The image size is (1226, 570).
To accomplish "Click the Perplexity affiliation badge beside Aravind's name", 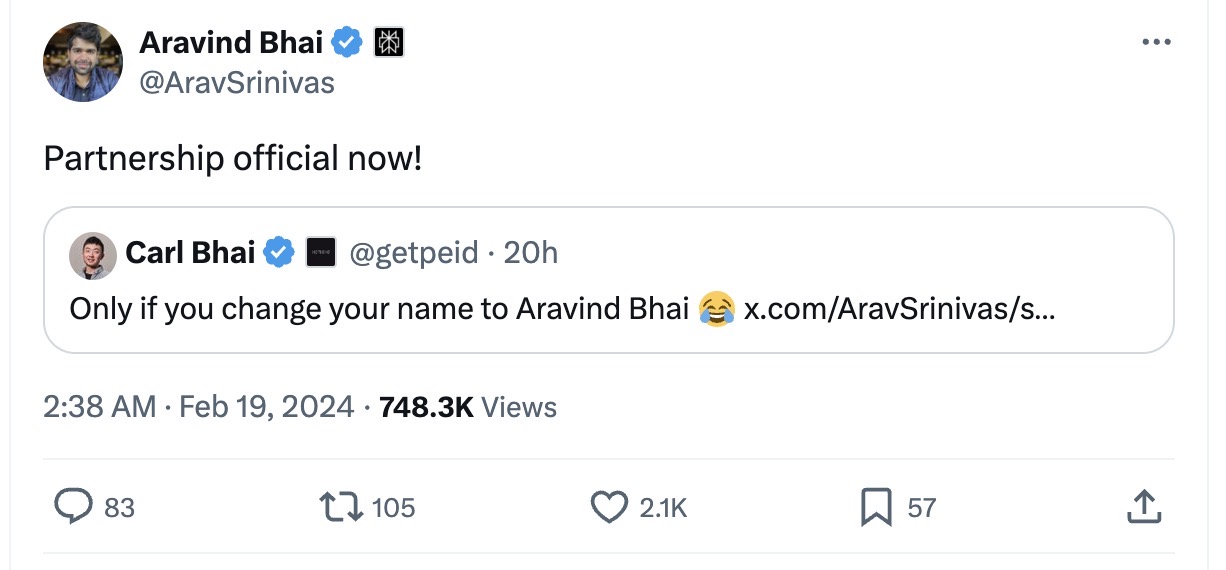I will [388, 42].
